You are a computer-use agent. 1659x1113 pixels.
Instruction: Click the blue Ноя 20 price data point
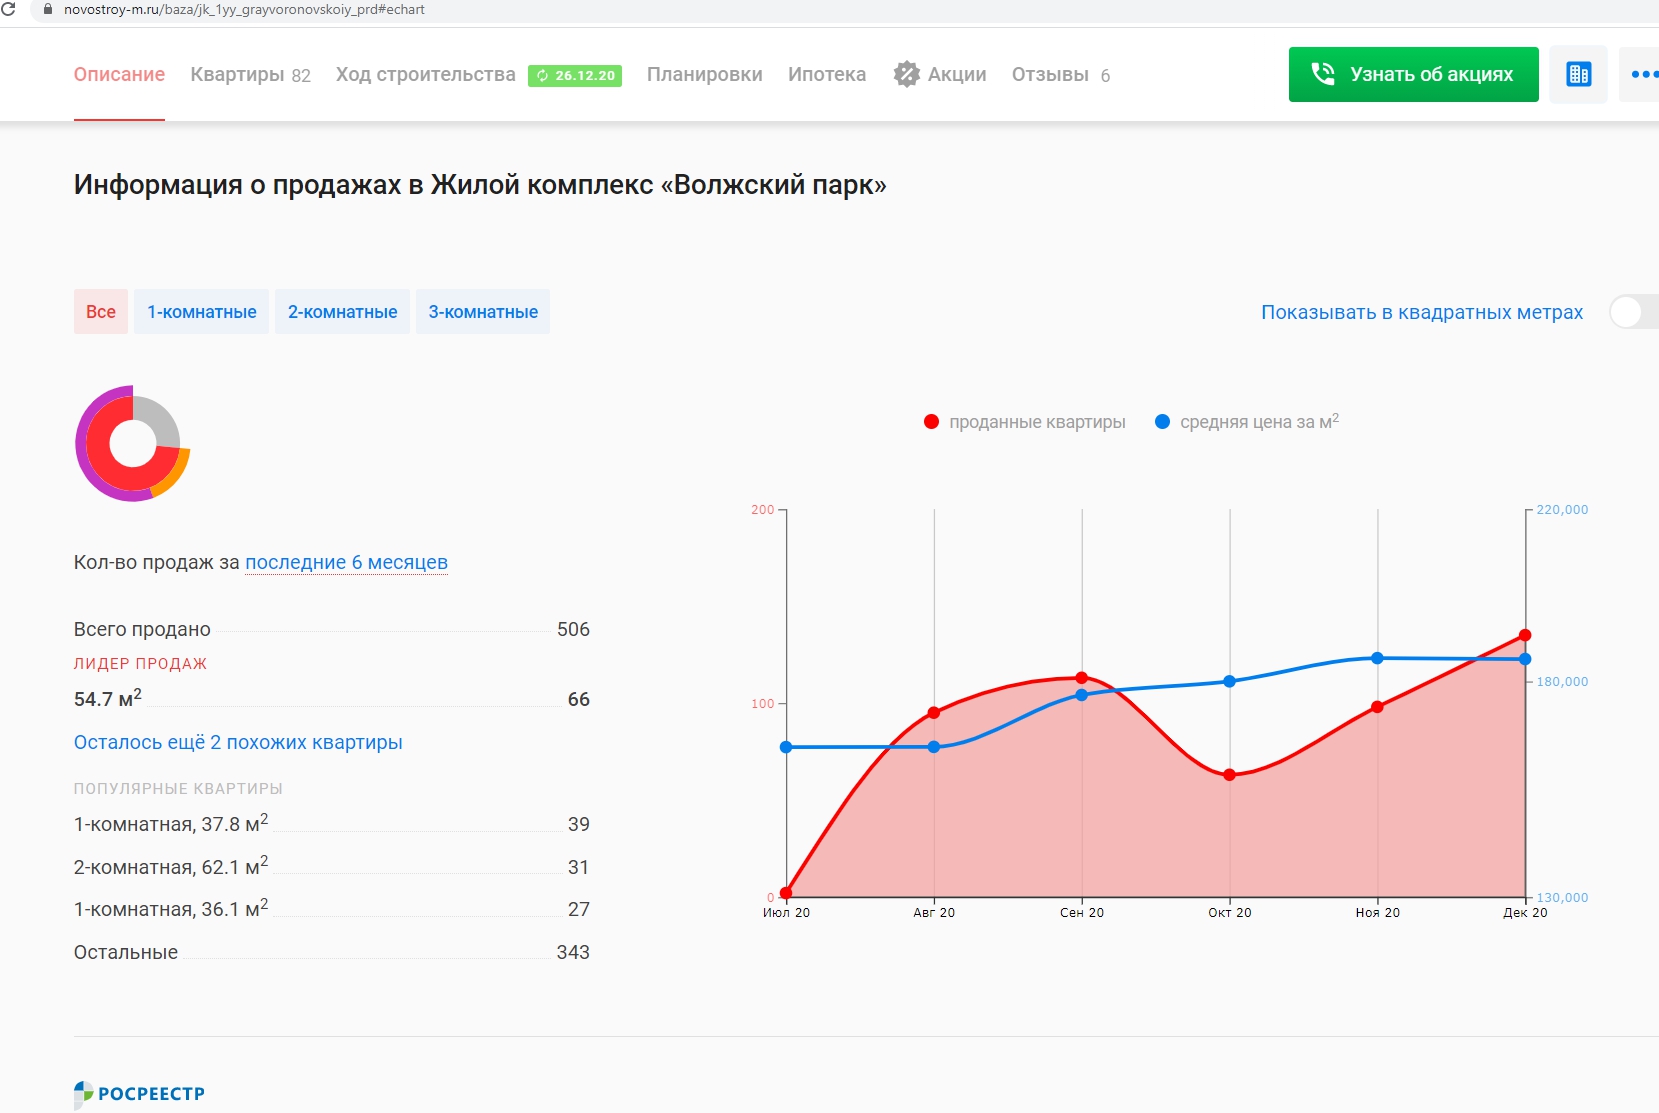1377,658
